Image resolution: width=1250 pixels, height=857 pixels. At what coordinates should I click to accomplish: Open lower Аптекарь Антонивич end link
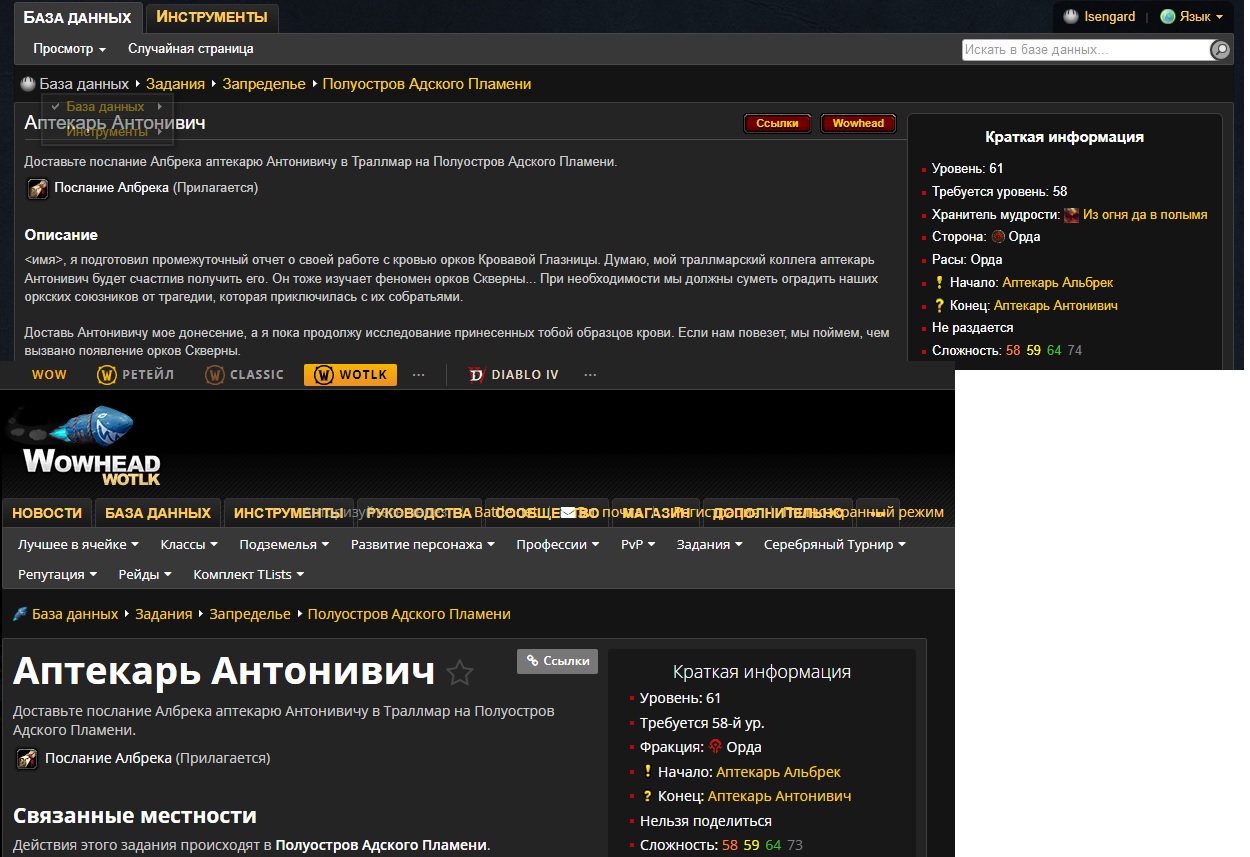[x=780, y=796]
